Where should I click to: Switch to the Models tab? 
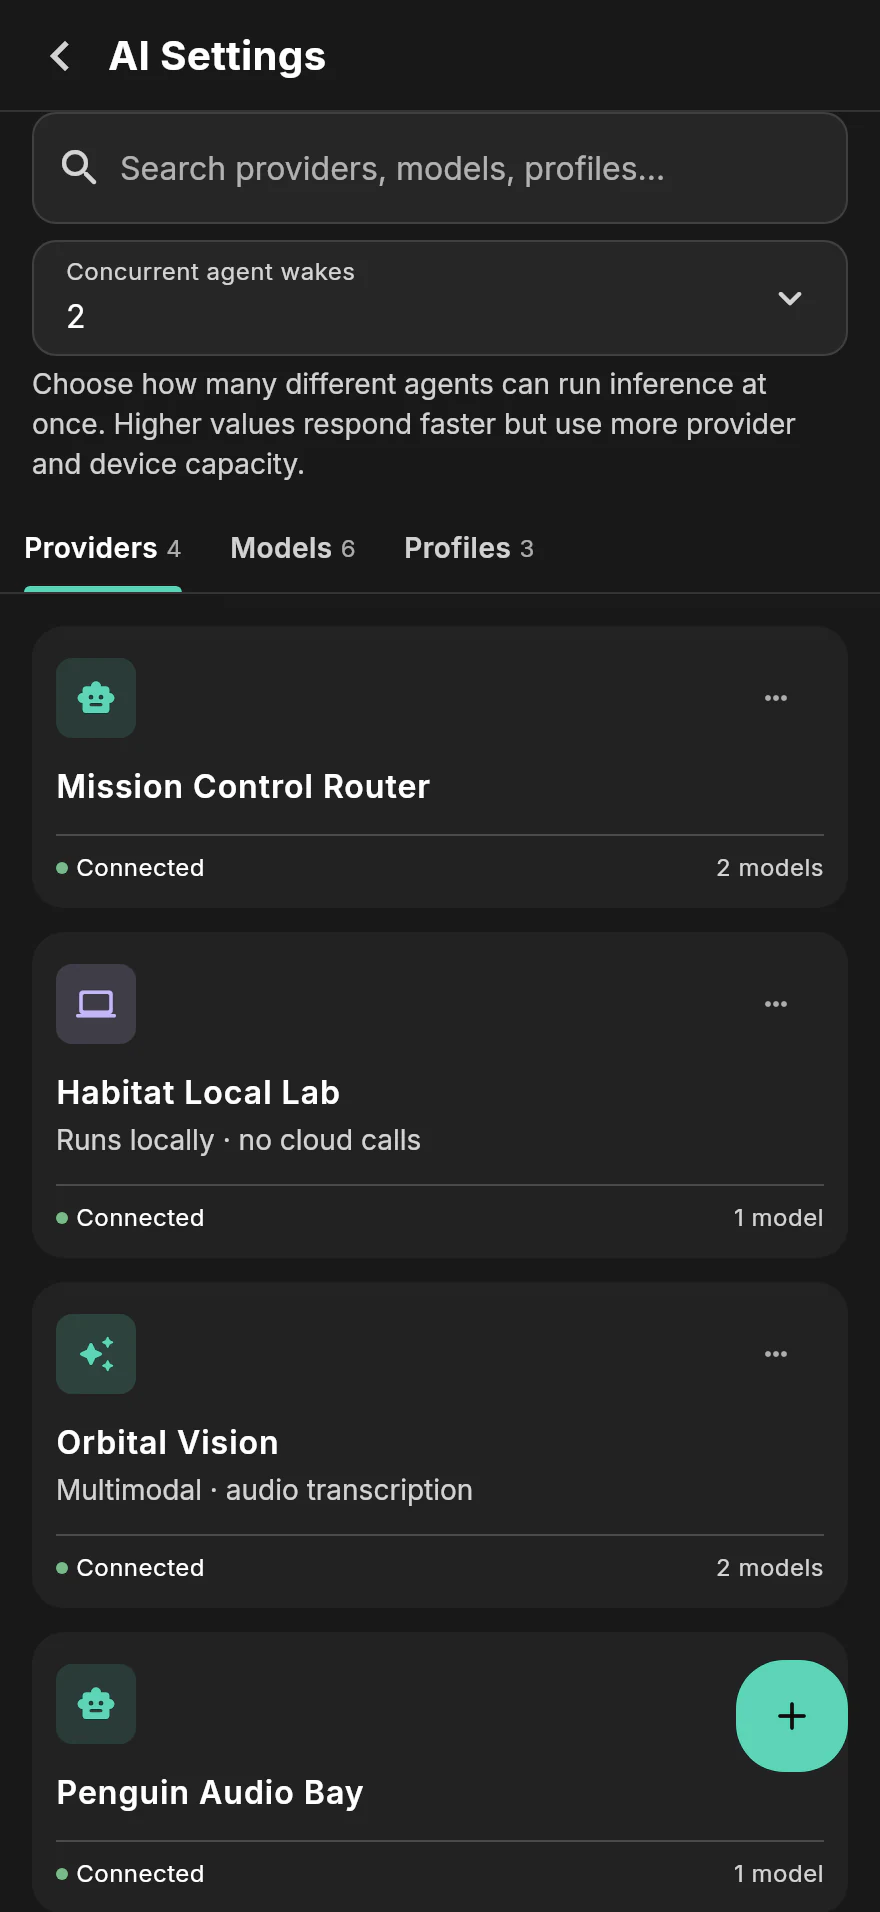click(293, 548)
